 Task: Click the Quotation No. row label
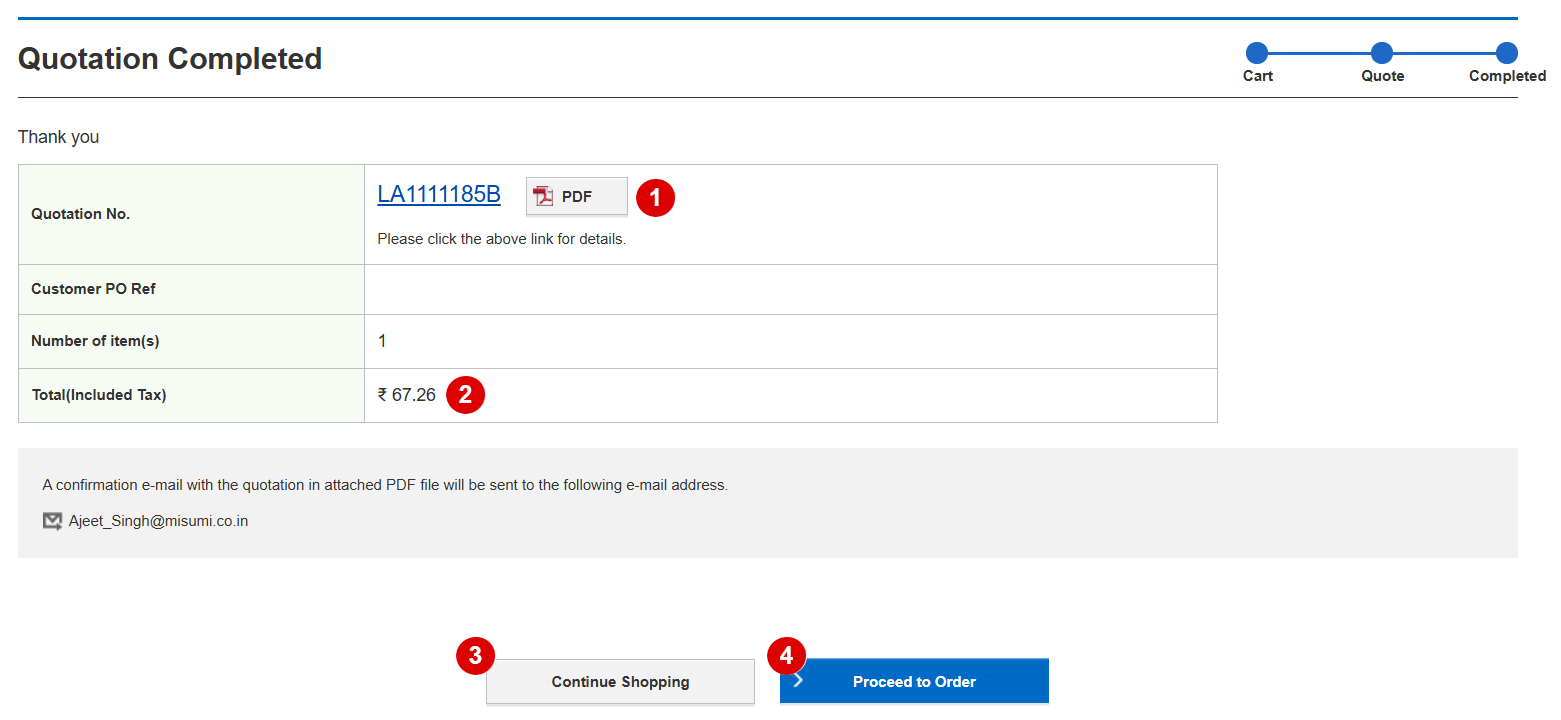[x=81, y=214]
